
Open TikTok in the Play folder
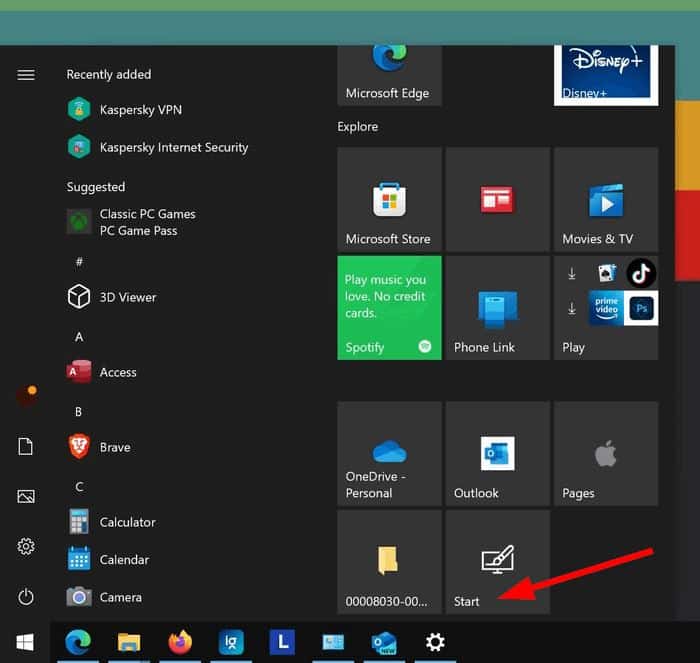[x=641, y=273]
